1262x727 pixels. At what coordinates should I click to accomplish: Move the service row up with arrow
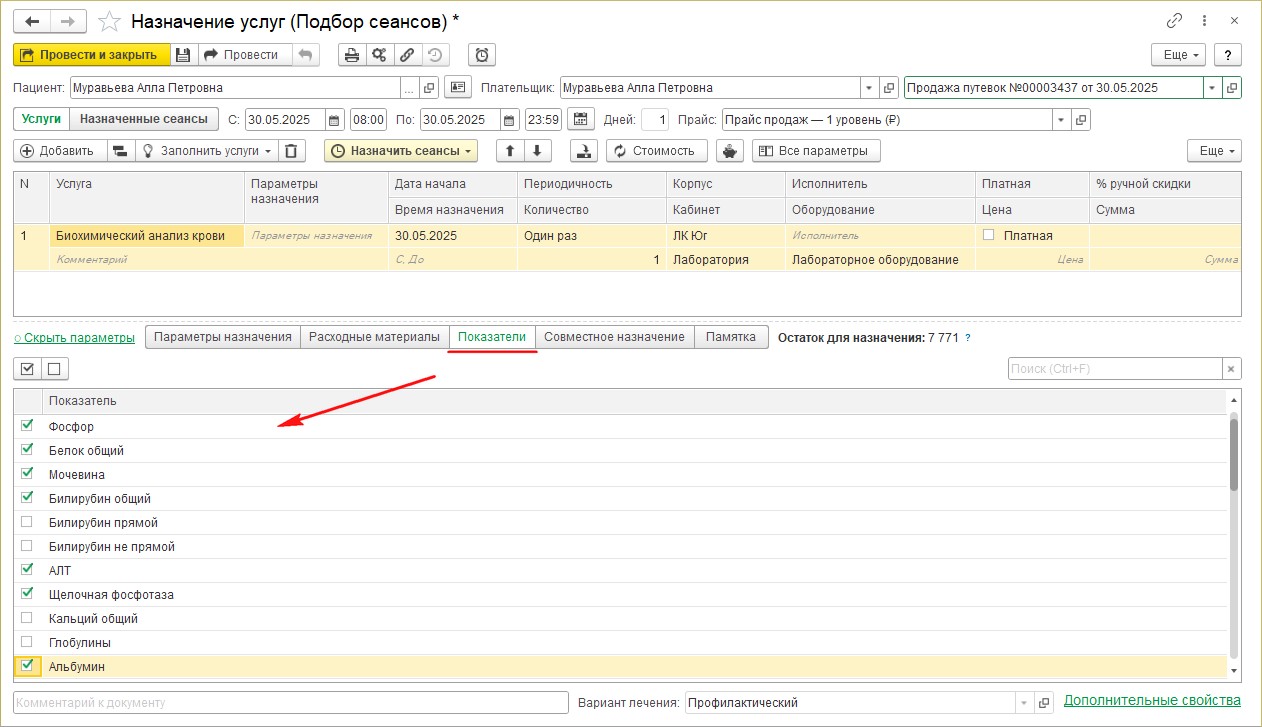pyautogui.click(x=509, y=151)
